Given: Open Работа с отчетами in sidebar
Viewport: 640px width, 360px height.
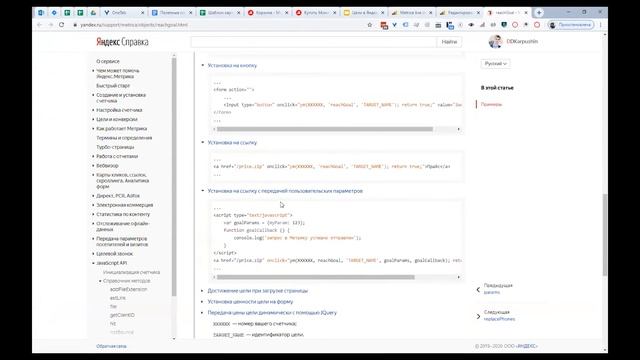Looking at the screenshot, I should (x=117, y=156).
